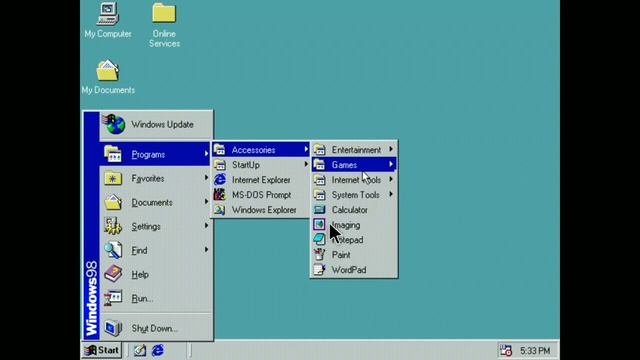The height and width of the screenshot is (360, 640).
Task: Click the Windows Update globe icon
Action: pyautogui.click(x=113, y=124)
